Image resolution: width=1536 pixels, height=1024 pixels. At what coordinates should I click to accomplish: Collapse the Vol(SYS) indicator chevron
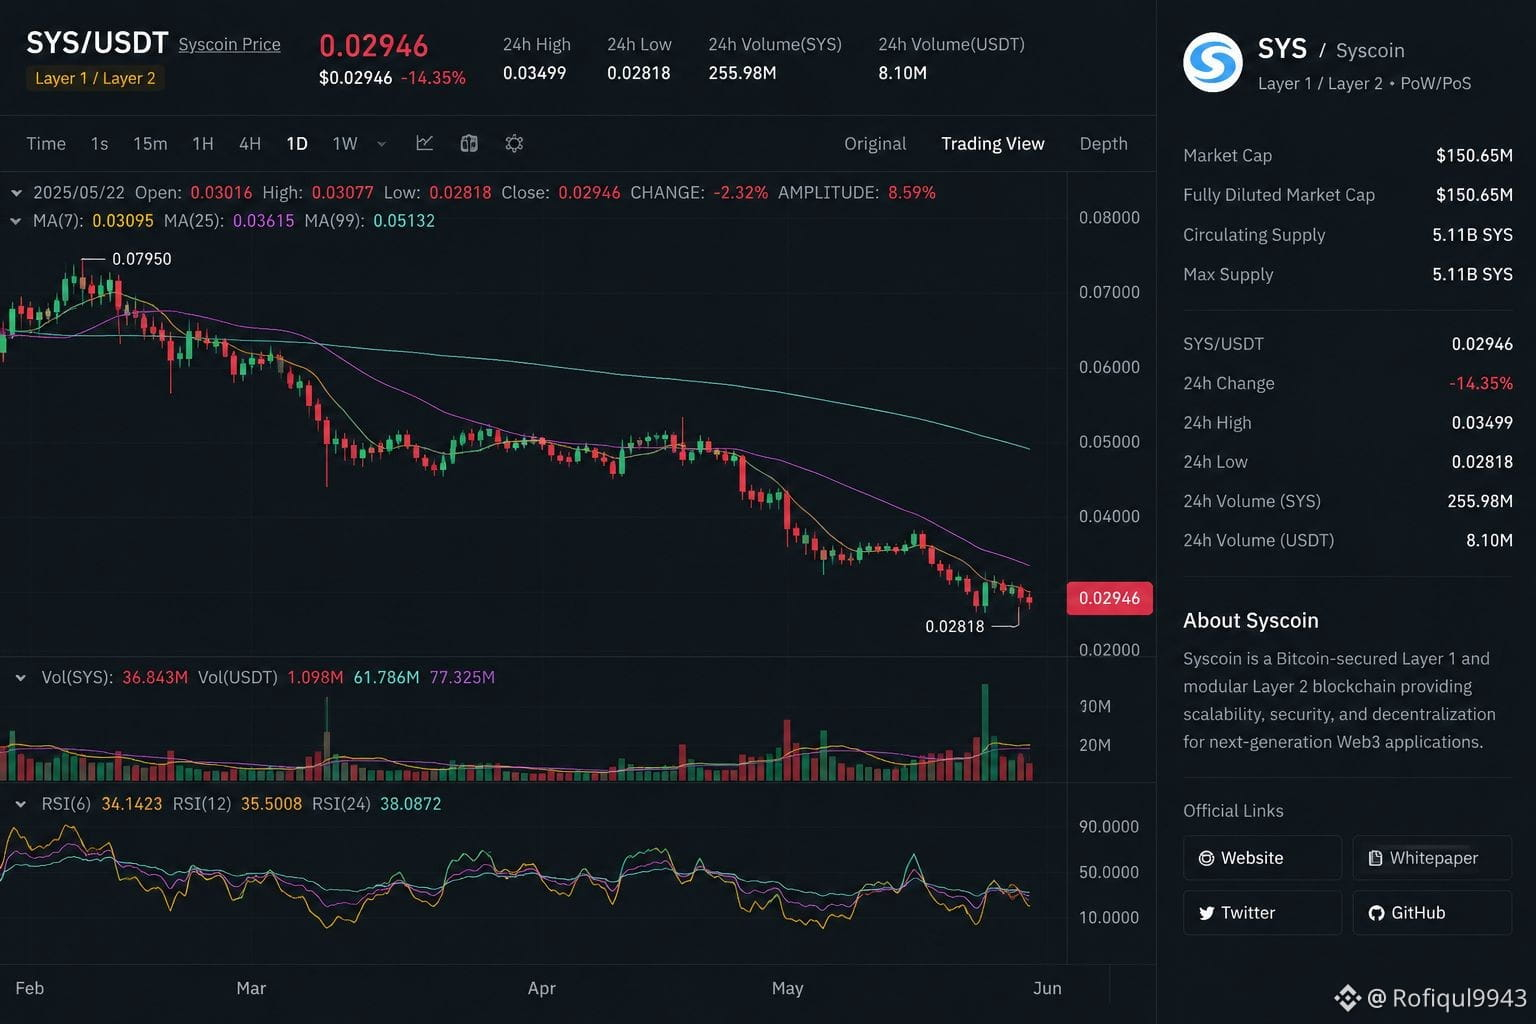[20, 678]
